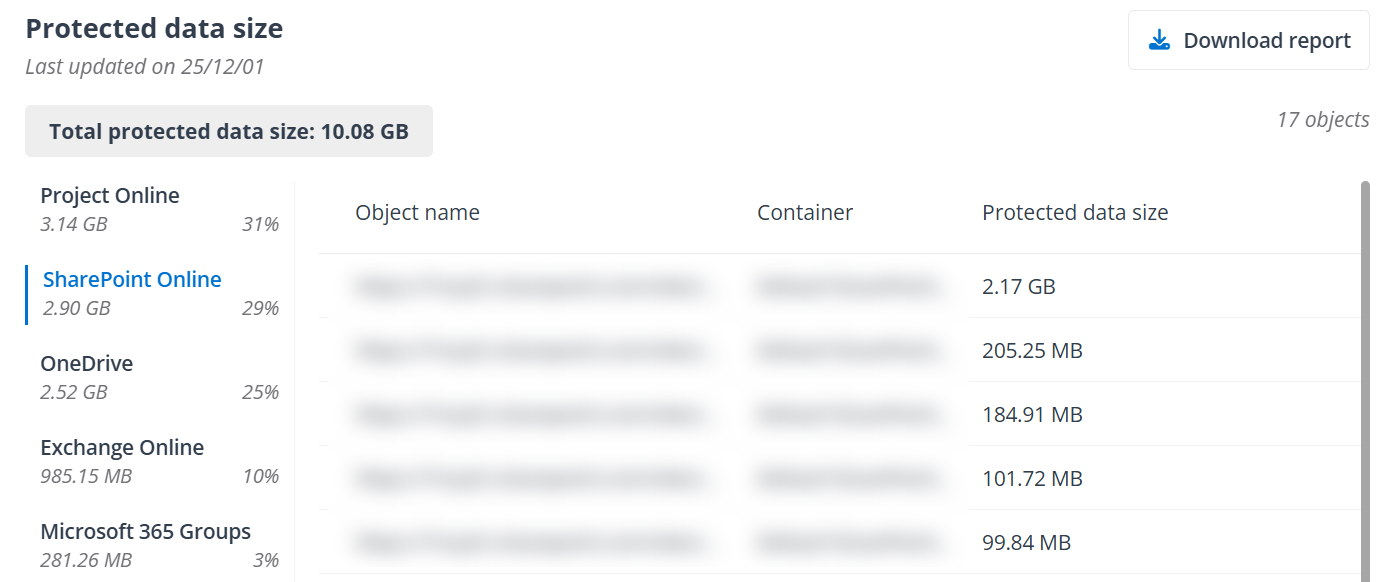
Task: Click the Container column header
Action: [805, 213]
